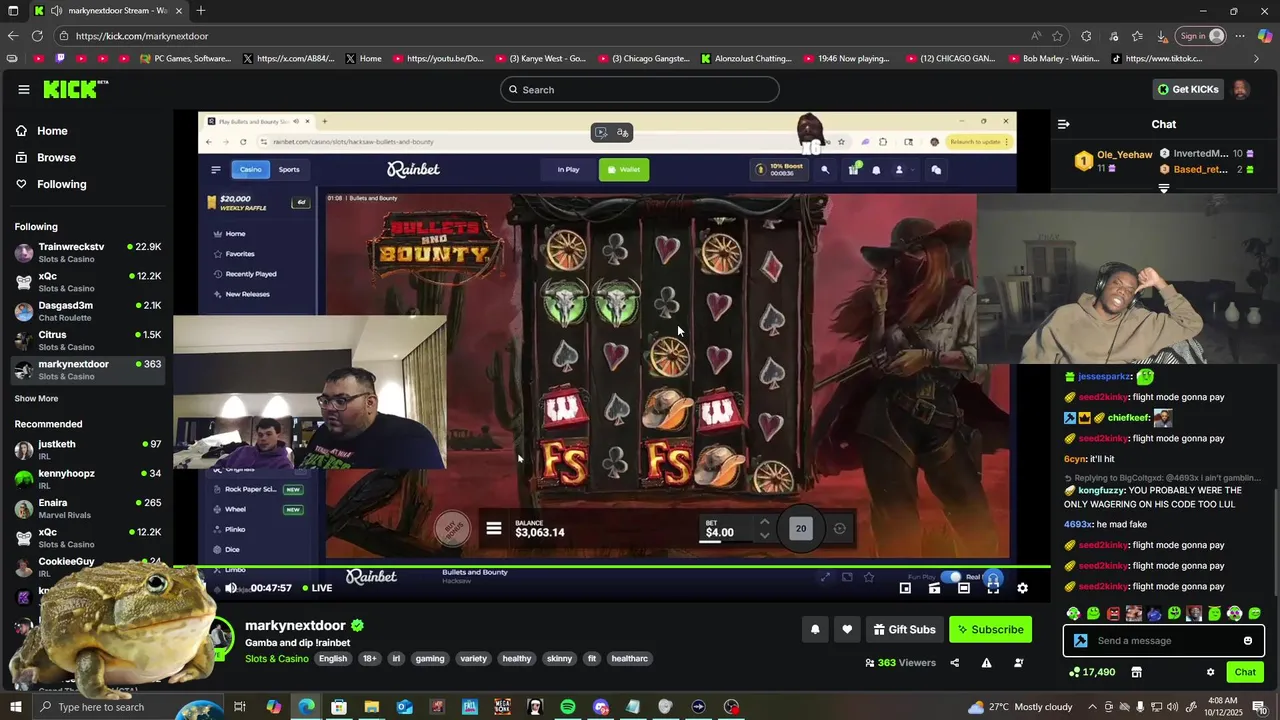Open Trainwreckstv followed channel
This screenshot has height=720, width=1280.
(88, 252)
